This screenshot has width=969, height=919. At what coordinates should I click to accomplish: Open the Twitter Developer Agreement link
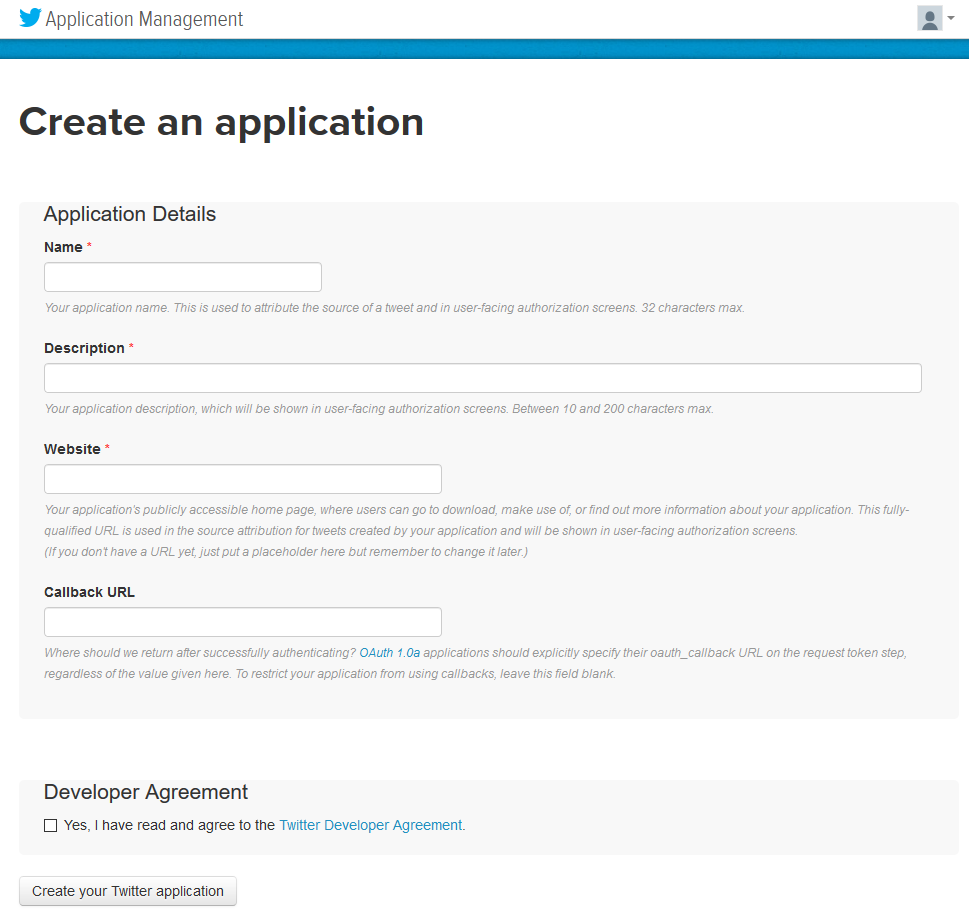(371, 825)
